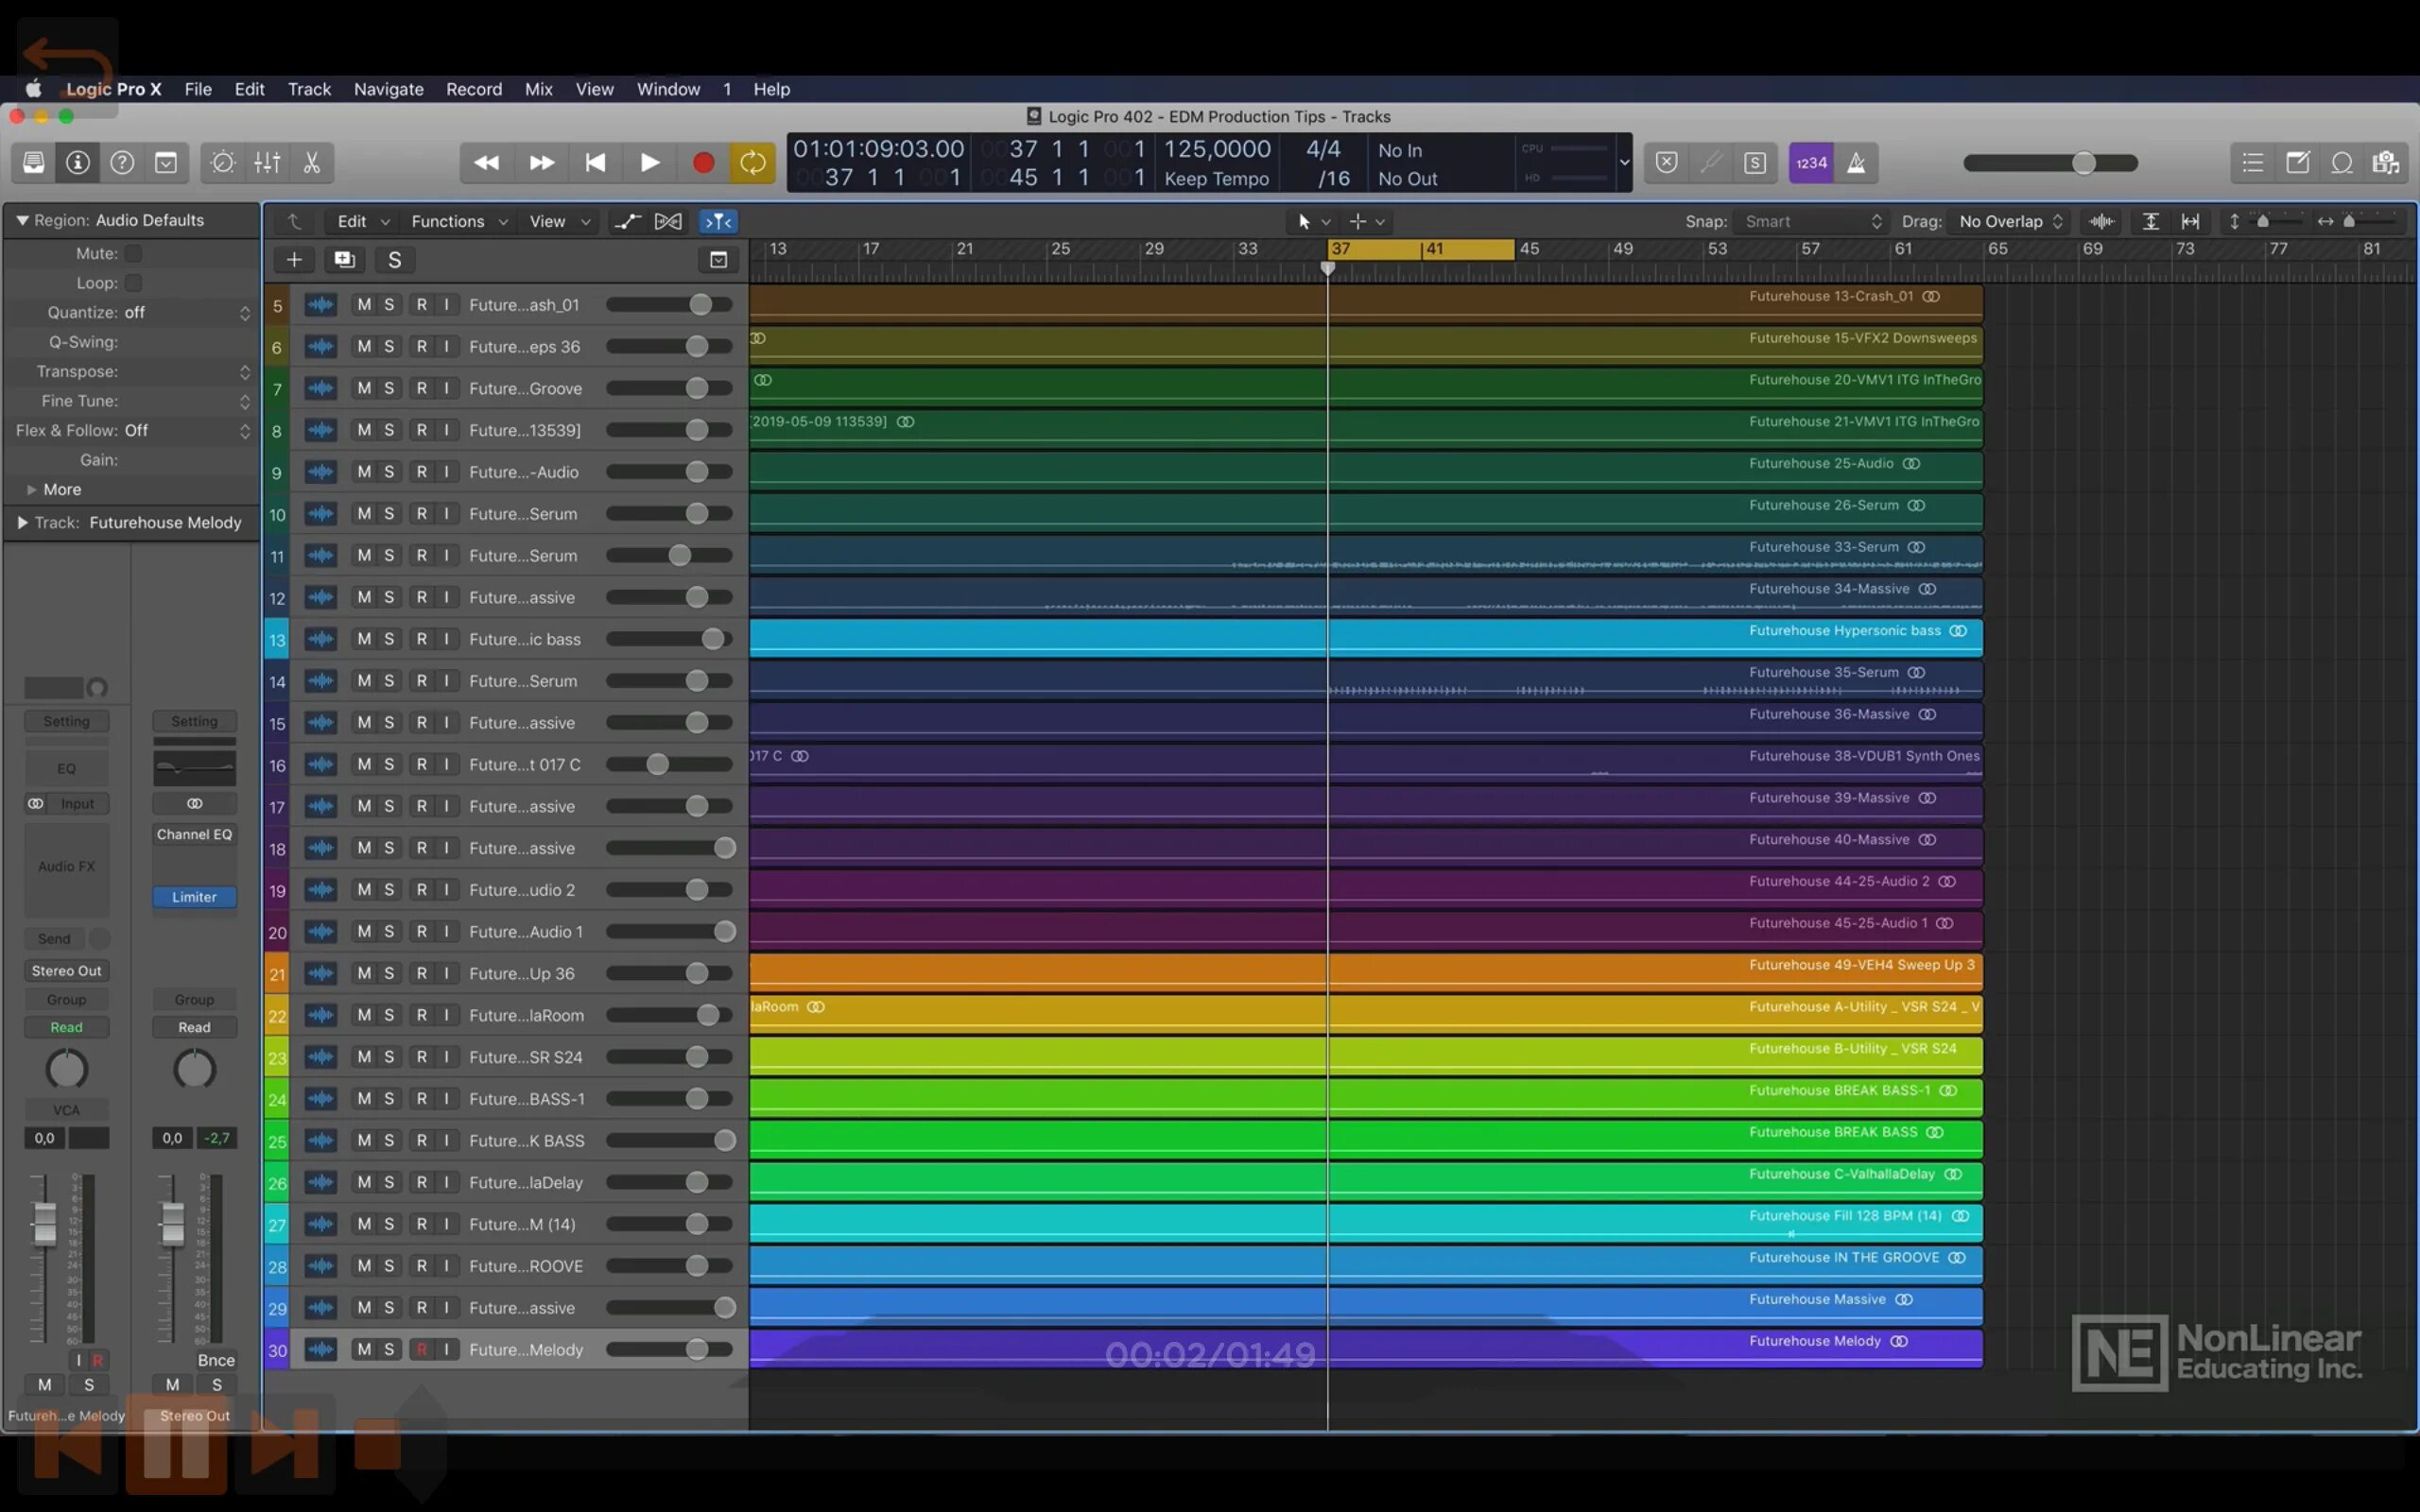Solo track 30 Future...Melody
The width and height of the screenshot is (2420, 1512).
[389, 1349]
